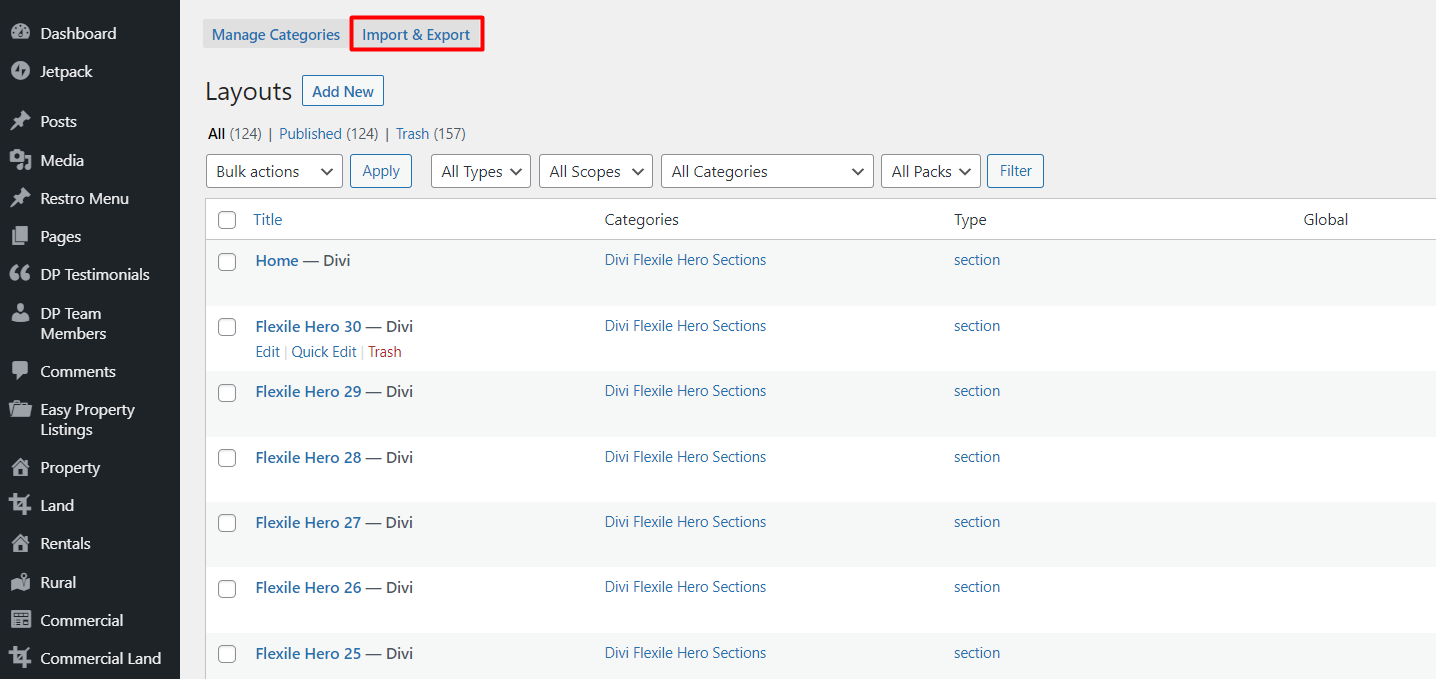Switch to the Import & Export tab
The width and height of the screenshot is (1436, 679).
click(x=417, y=33)
